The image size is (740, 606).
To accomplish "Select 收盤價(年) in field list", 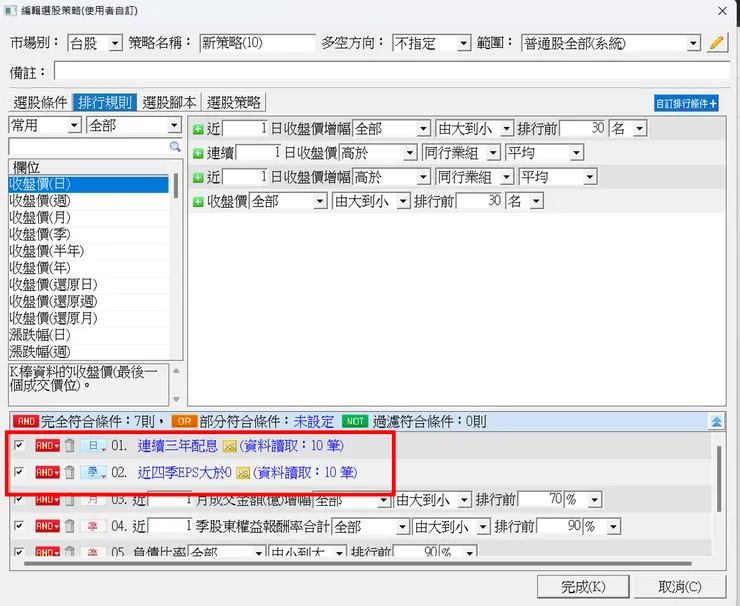I will [x=89, y=268].
